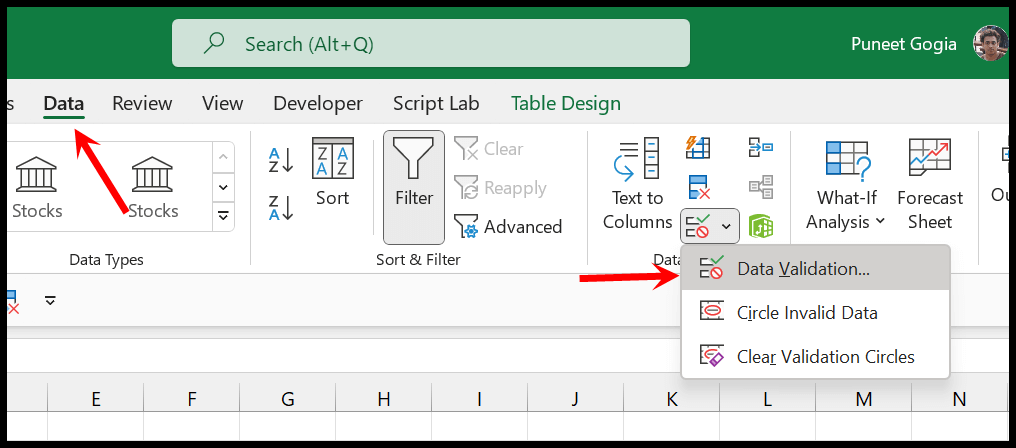The width and height of the screenshot is (1016, 448).
Task: Open the custom Sort dialog icon
Action: coord(333,173)
